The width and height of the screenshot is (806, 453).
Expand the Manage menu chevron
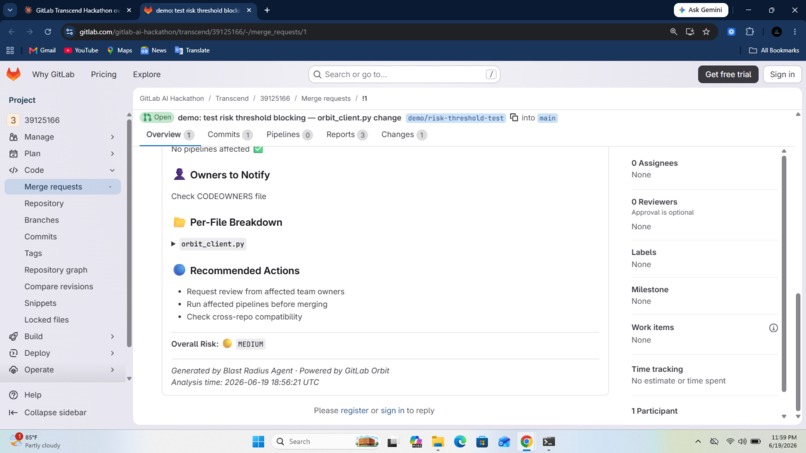point(112,137)
